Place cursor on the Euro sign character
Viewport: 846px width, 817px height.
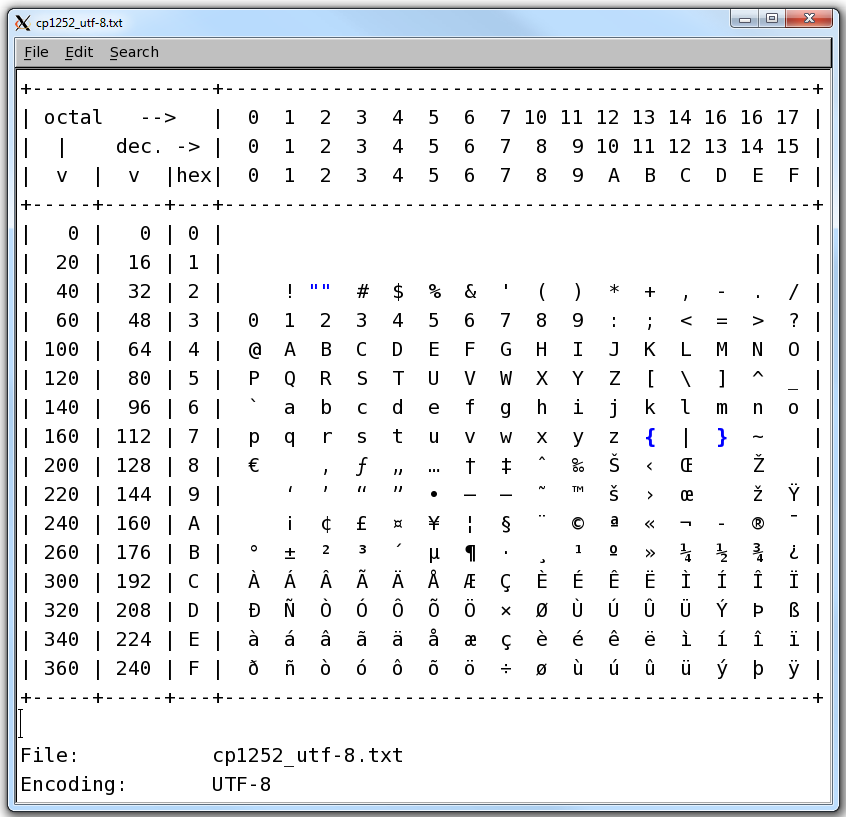(253, 465)
